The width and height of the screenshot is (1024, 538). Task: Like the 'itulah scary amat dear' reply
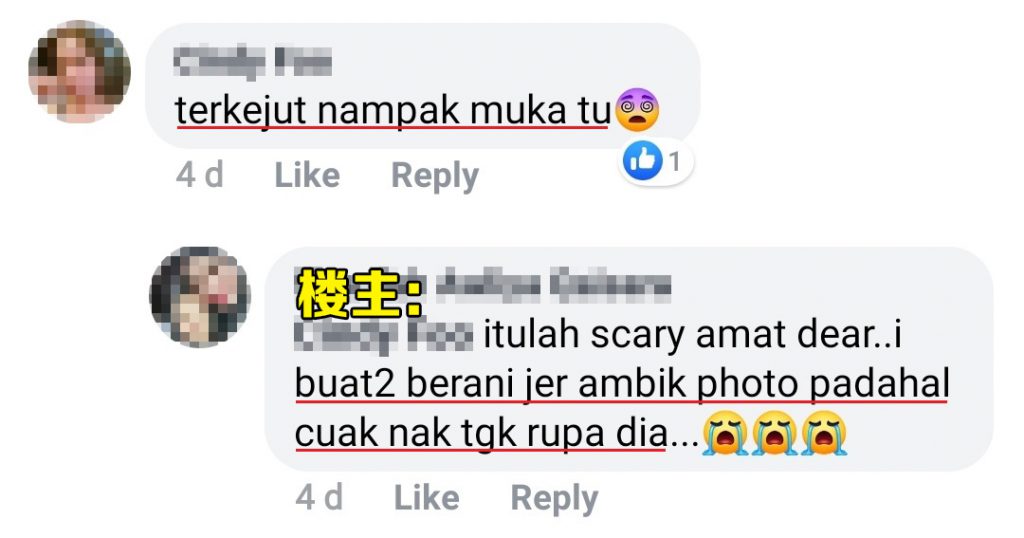[426, 498]
